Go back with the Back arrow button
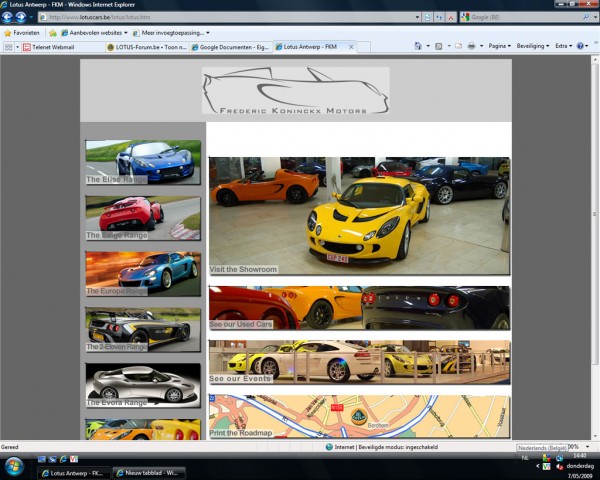Viewport: 600px width, 480px height. pyautogui.click(x=7, y=17)
